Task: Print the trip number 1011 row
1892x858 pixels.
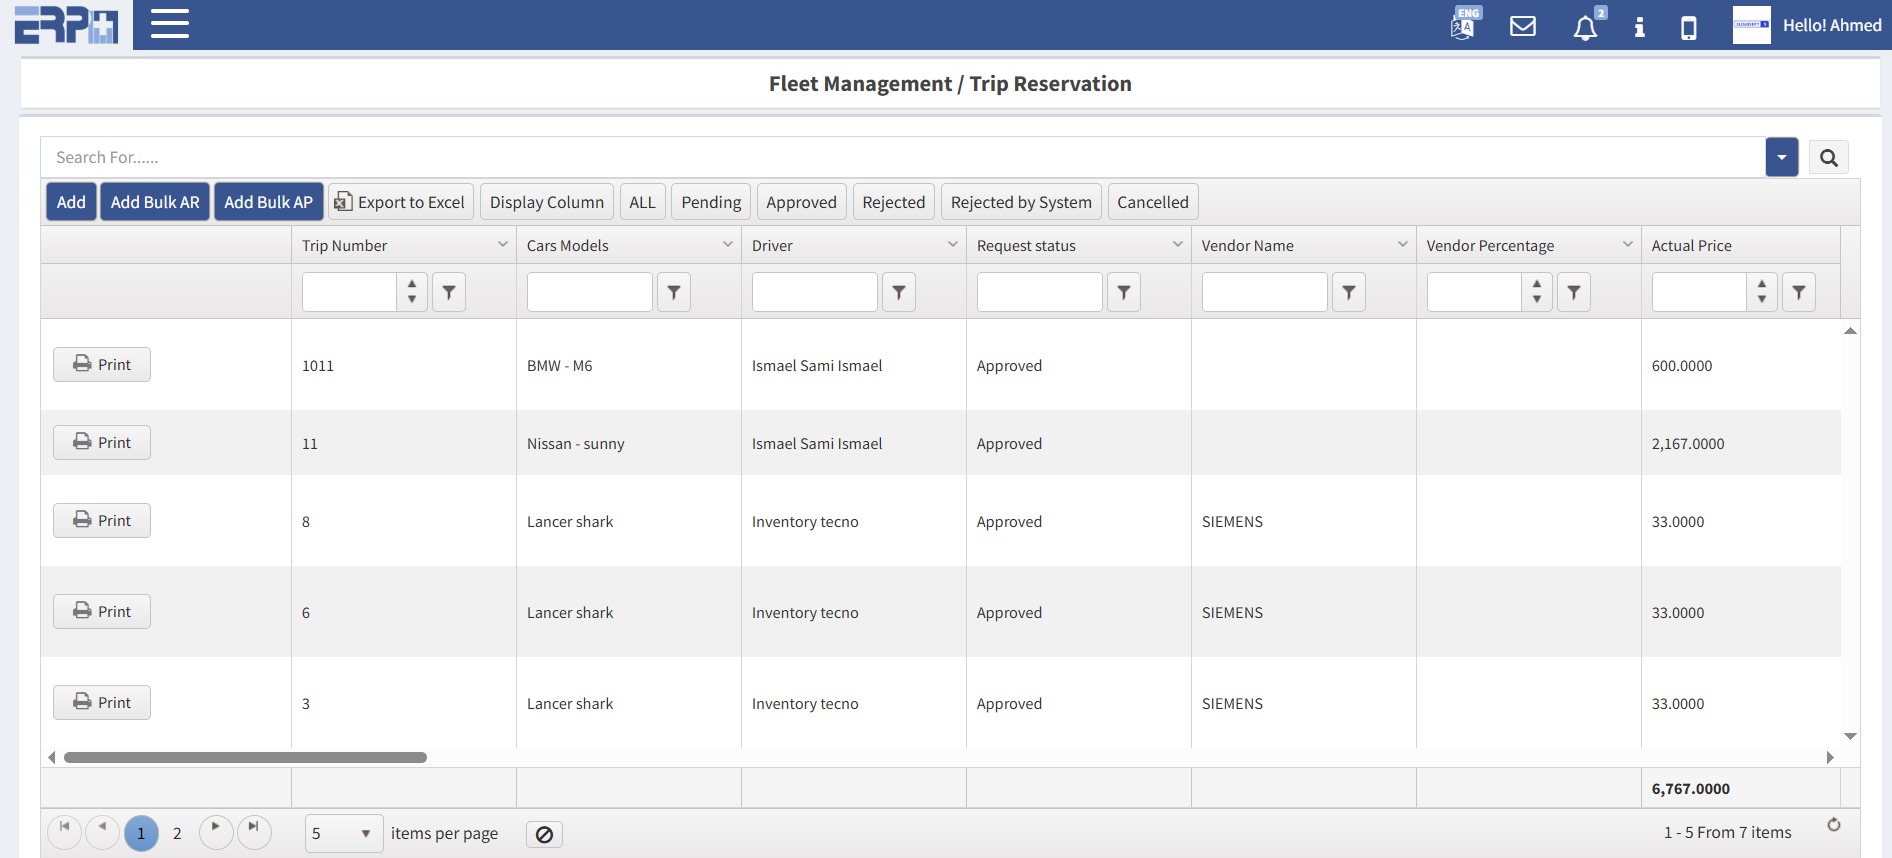Action: (102, 365)
